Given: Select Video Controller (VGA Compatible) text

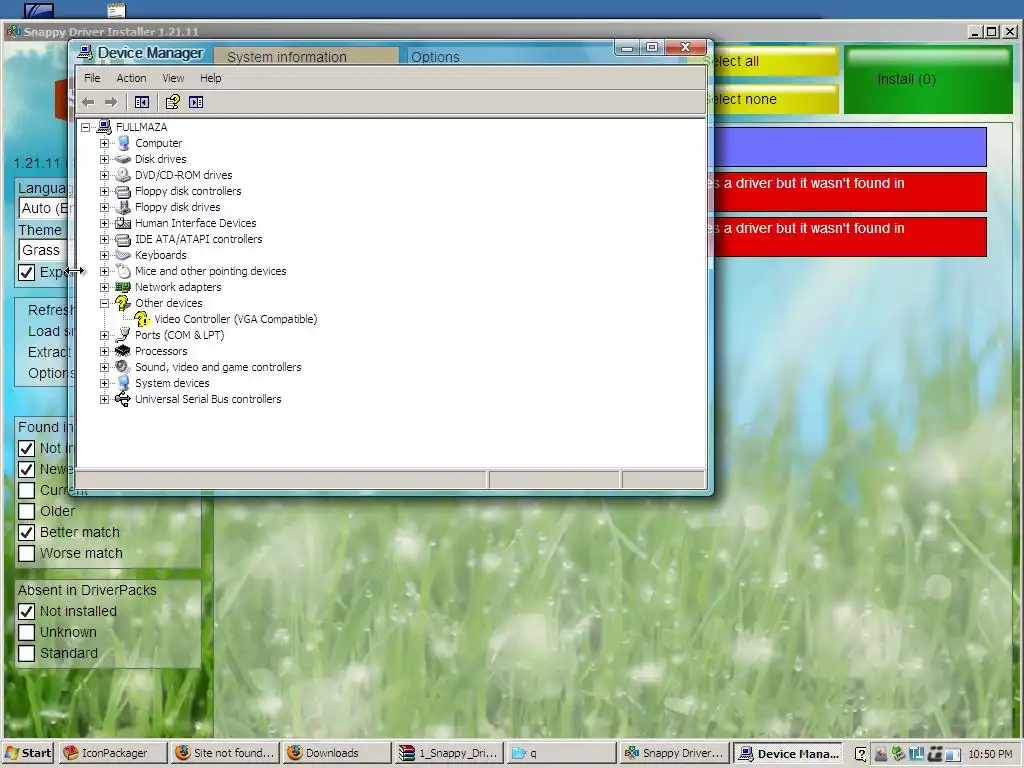Looking at the screenshot, I should tap(236, 319).
